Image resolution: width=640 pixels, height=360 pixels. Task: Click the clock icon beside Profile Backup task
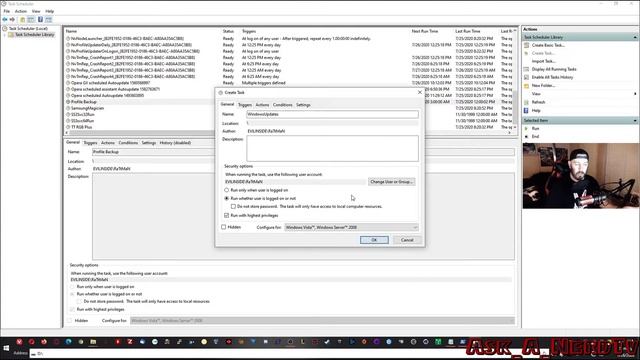tap(68, 102)
